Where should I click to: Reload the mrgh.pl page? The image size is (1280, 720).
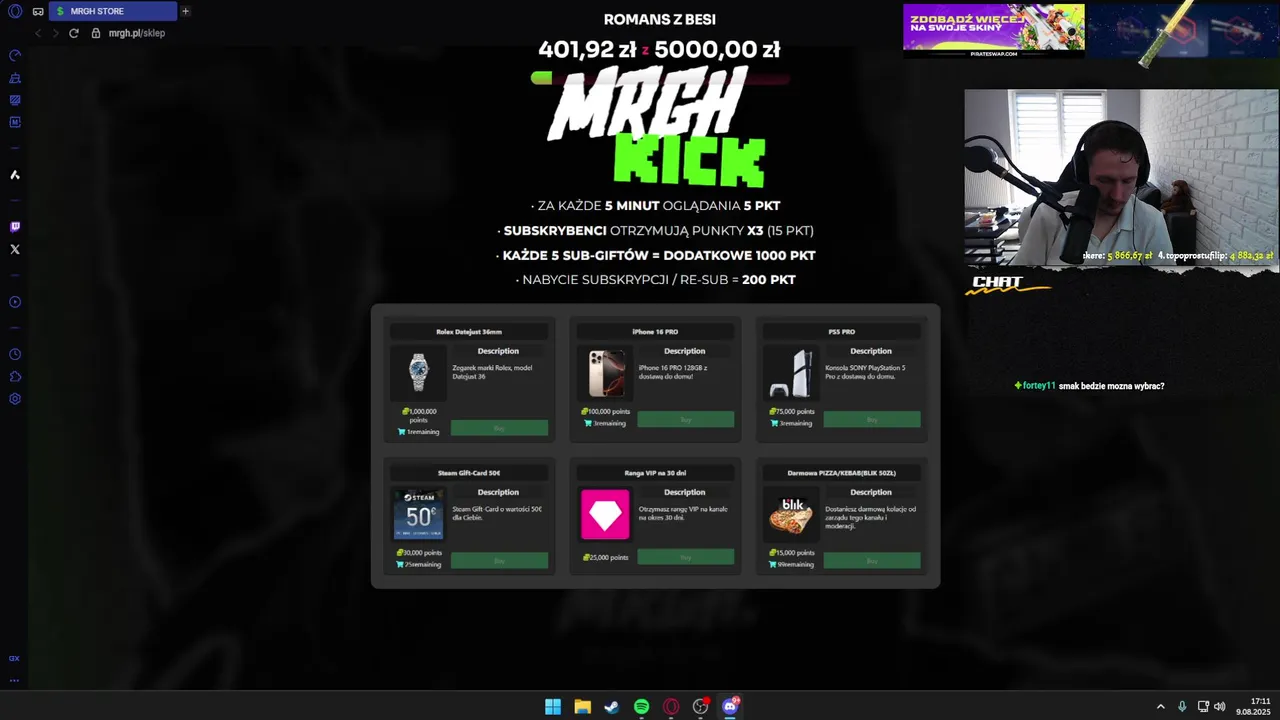coord(74,33)
